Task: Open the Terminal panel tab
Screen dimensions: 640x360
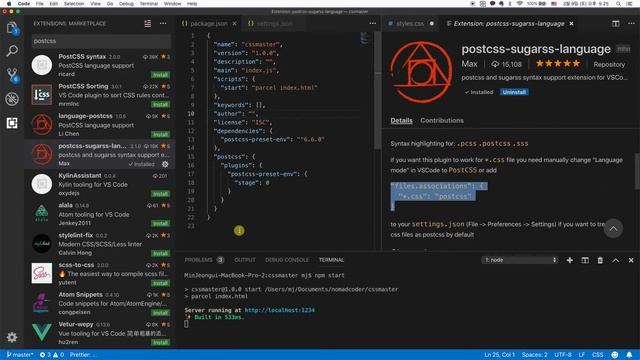Action: (331, 260)
